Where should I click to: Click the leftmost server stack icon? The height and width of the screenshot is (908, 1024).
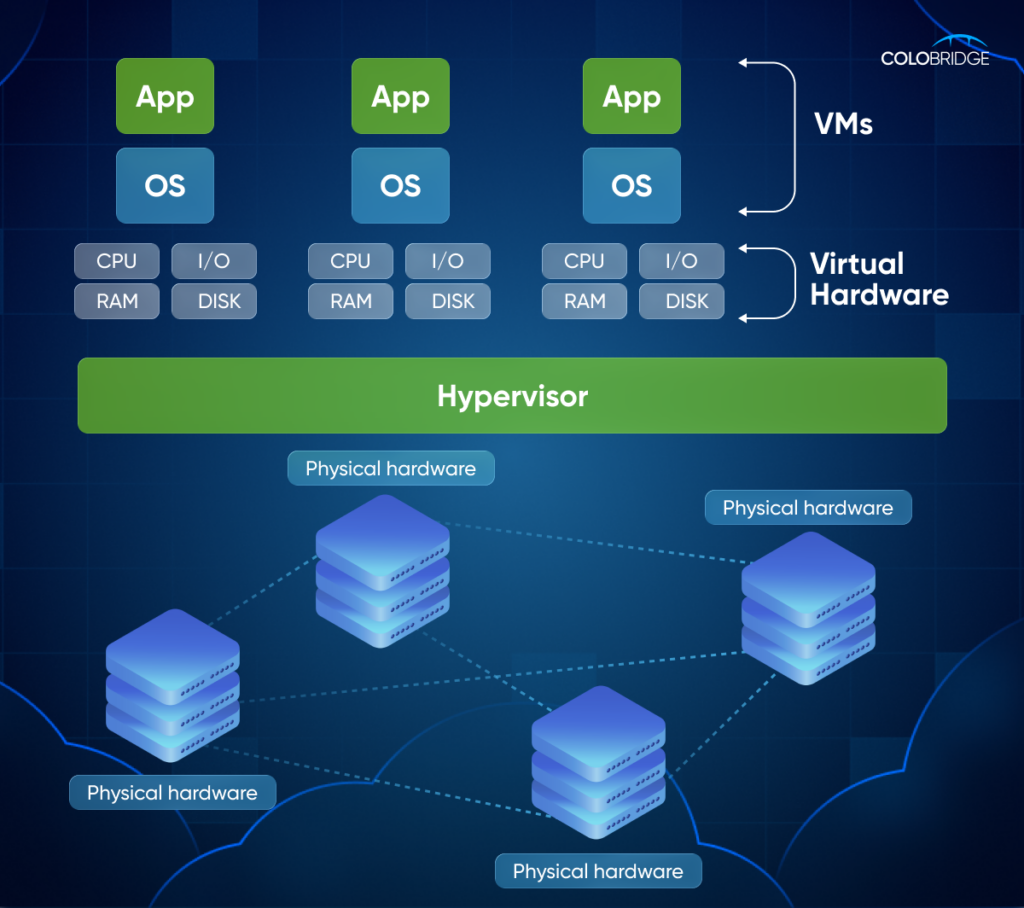[x=173, y=685]
